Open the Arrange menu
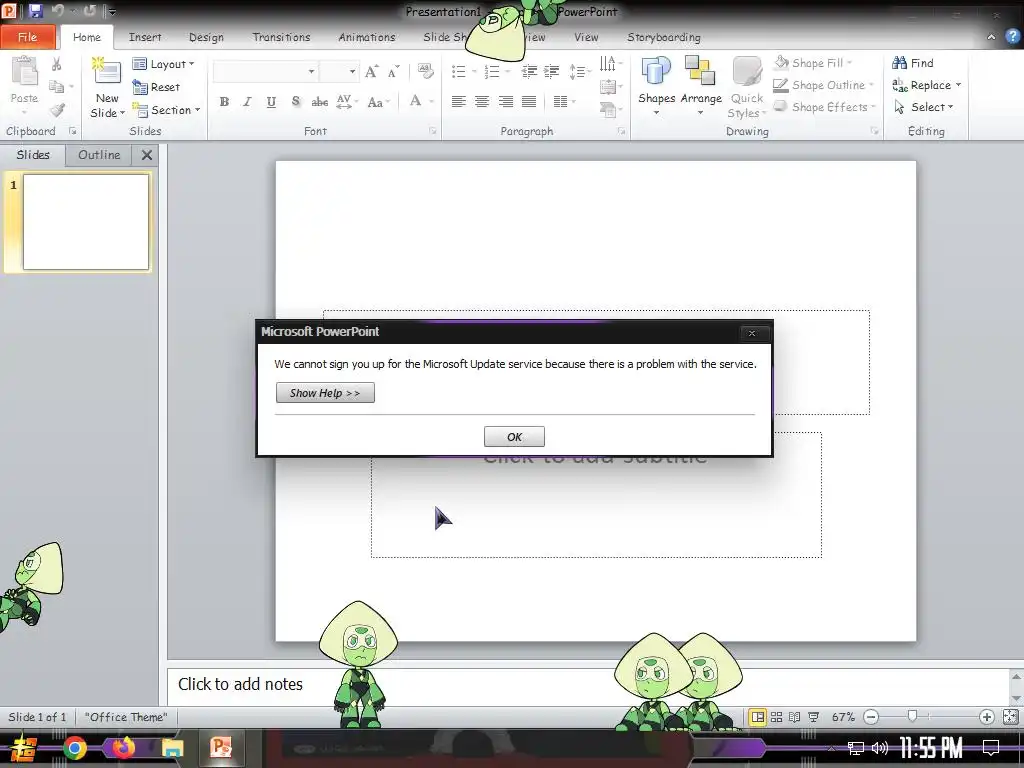This screenshot has height=768, width=1024. 701,86
